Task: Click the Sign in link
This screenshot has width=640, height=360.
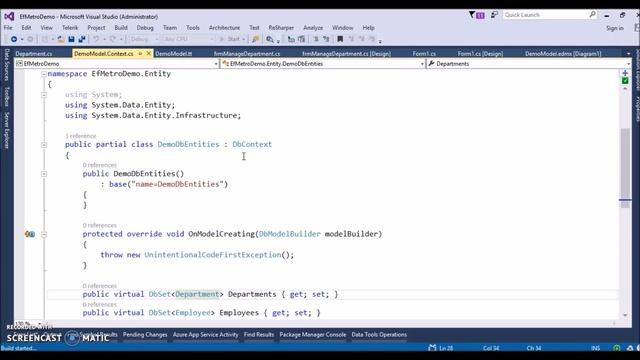Action: pyautogui.click(x=615, y=28)
